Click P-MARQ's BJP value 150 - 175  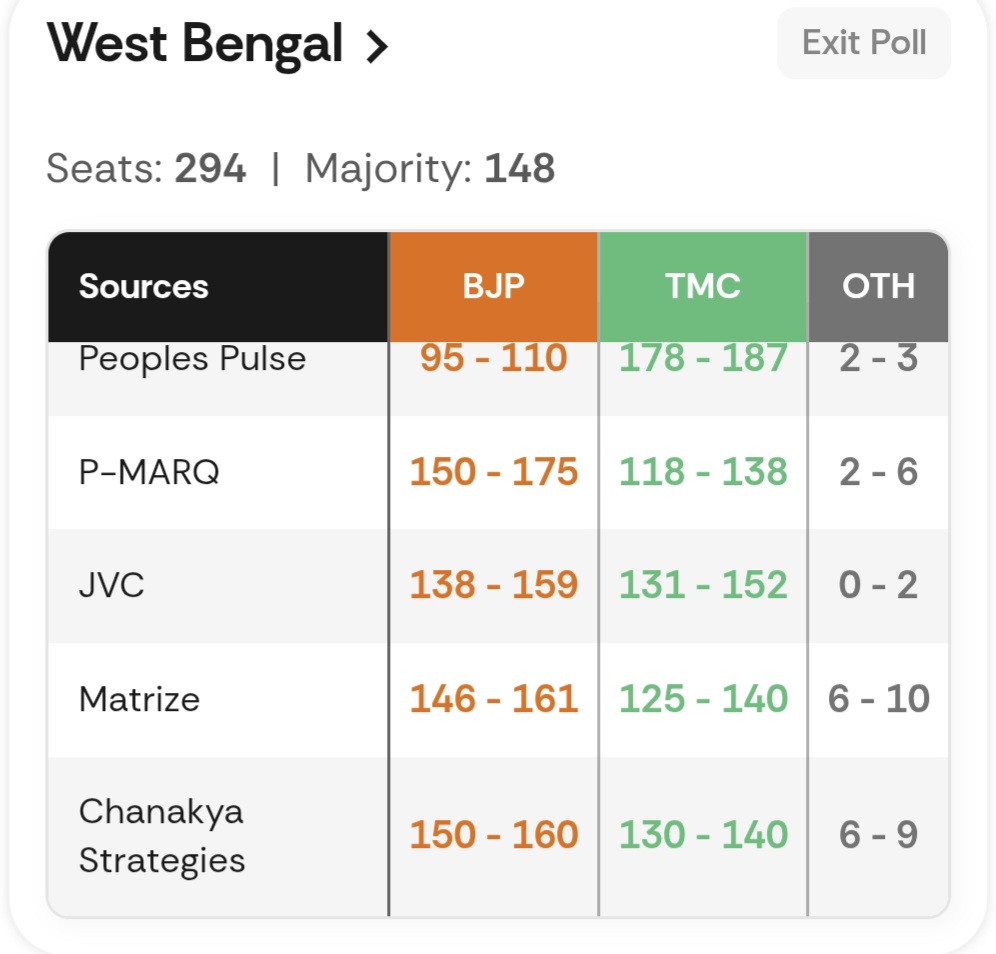coord(494,472)
